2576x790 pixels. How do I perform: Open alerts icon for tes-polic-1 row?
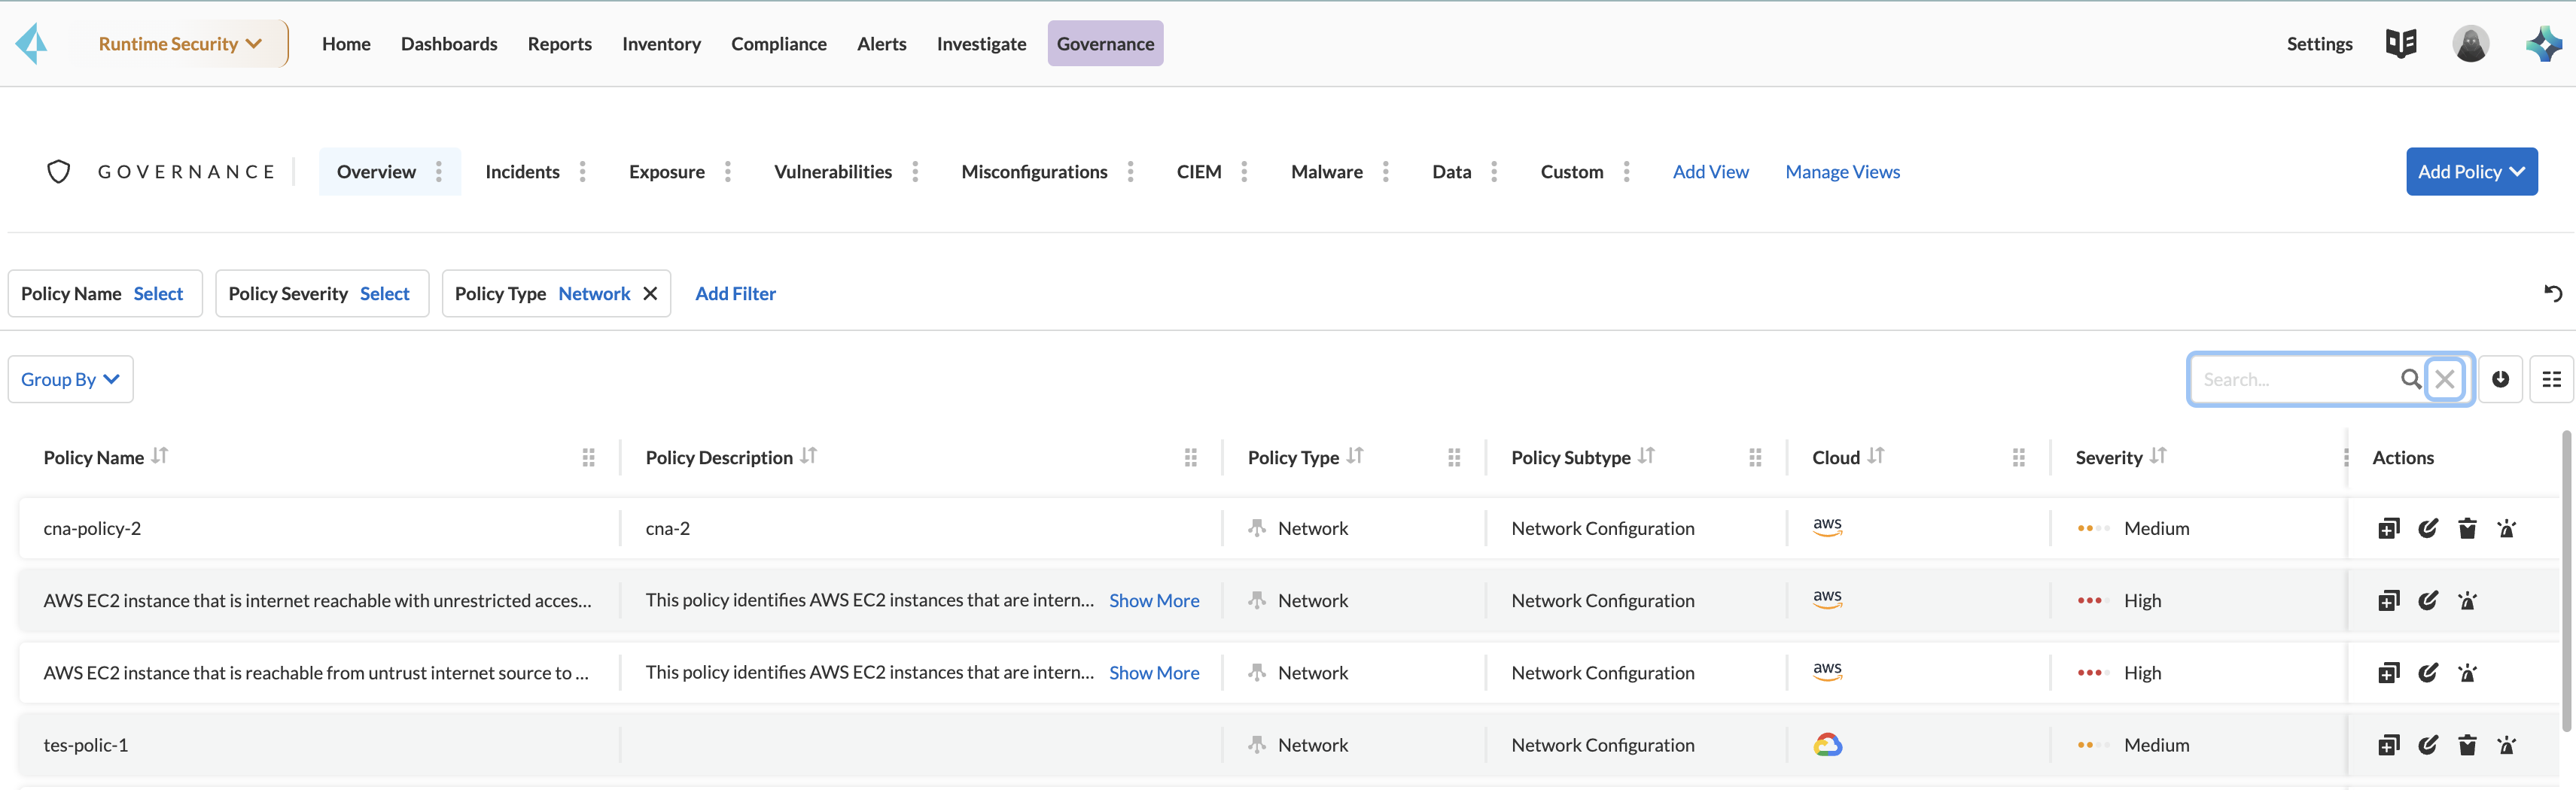[x=2506, y=745]
